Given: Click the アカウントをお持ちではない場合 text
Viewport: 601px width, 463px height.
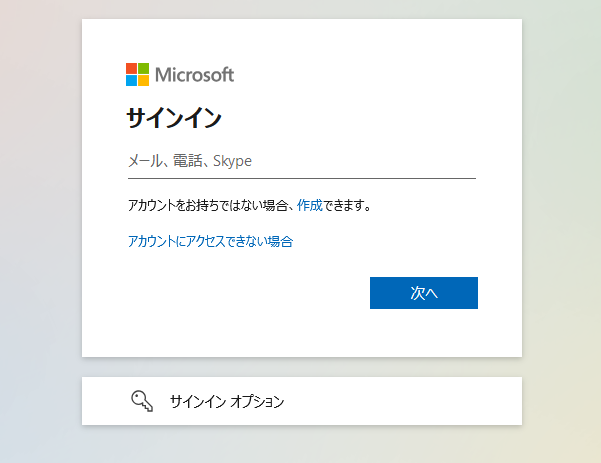Looking at the screenshot, I should pos(208,205).
